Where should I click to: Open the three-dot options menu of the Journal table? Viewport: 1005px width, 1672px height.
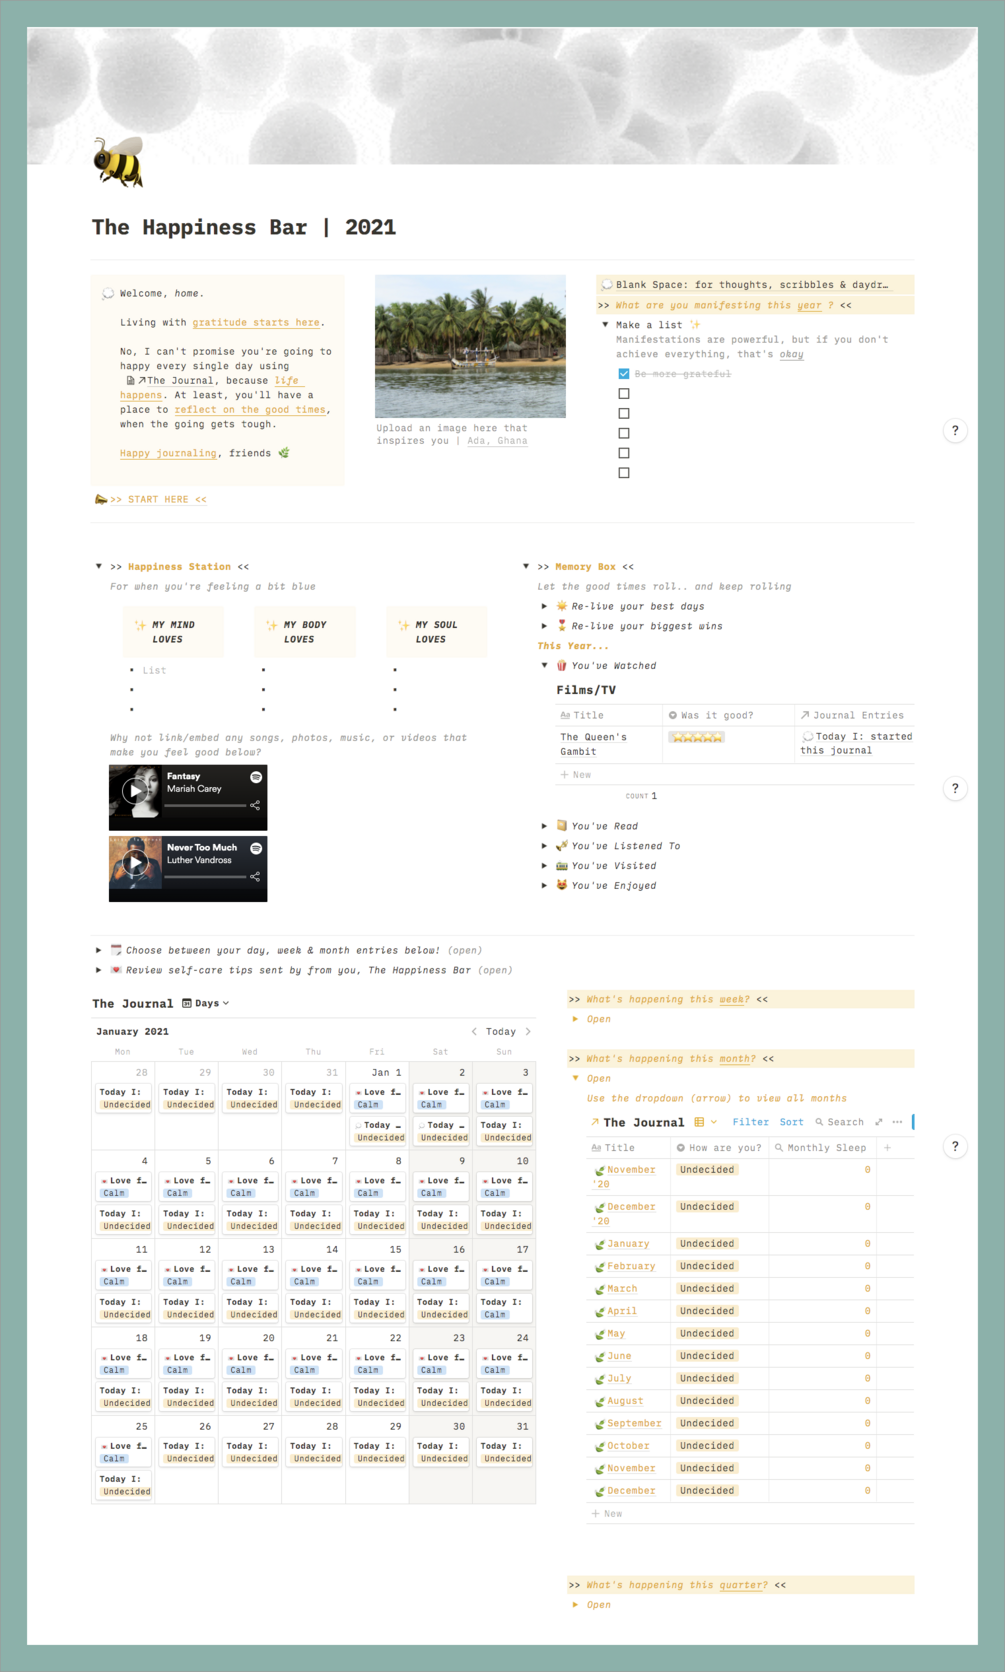[x=897, y=1122]
